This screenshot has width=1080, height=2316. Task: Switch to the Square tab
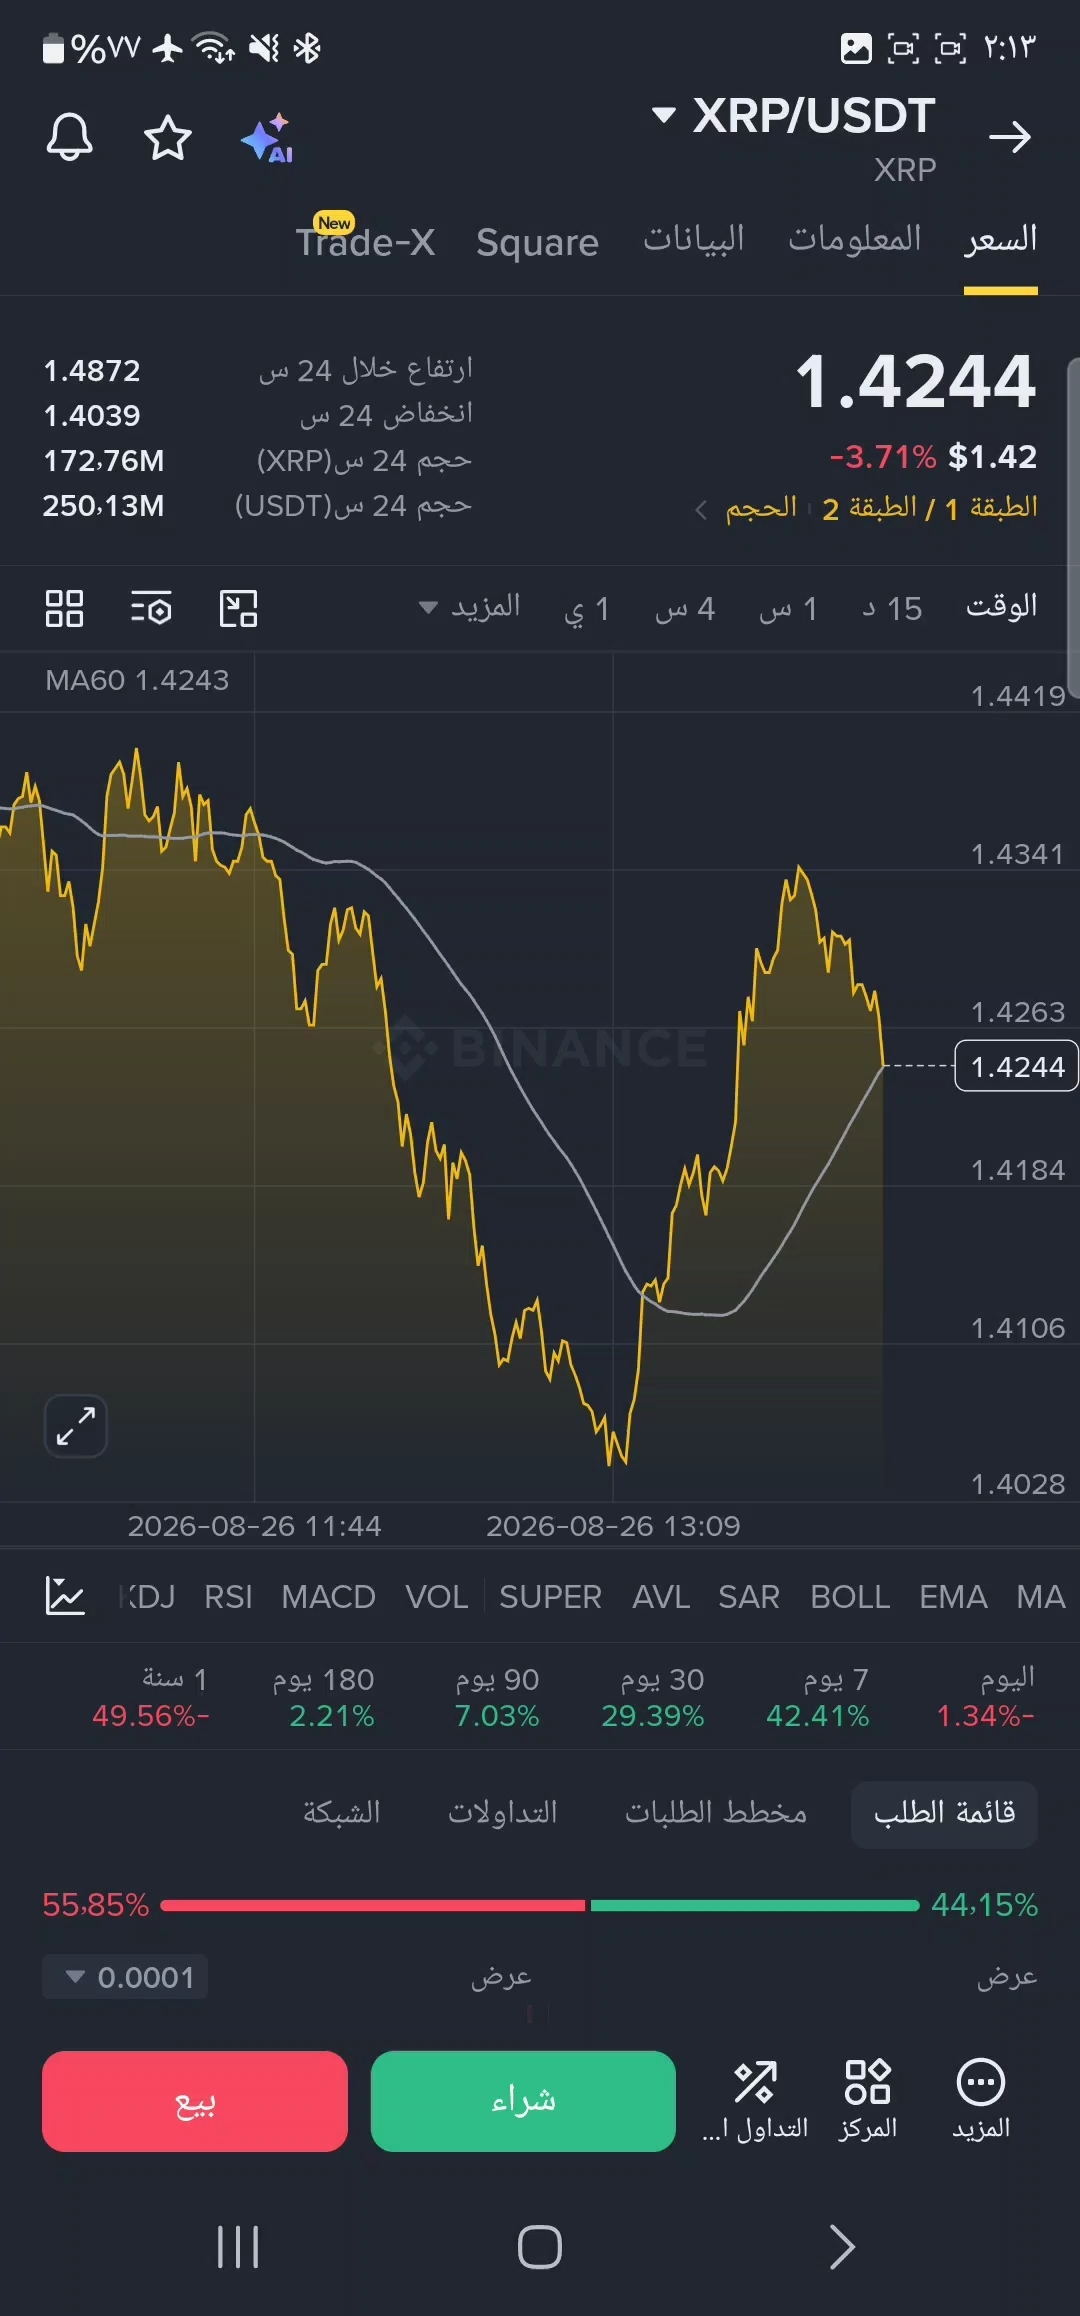(537, 242)
